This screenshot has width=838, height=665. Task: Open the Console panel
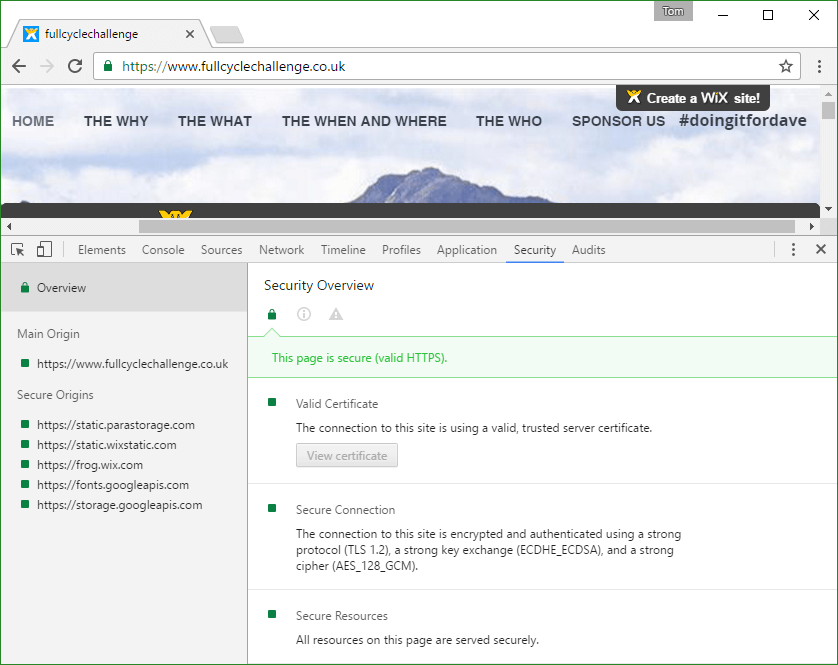click(163, 249)
